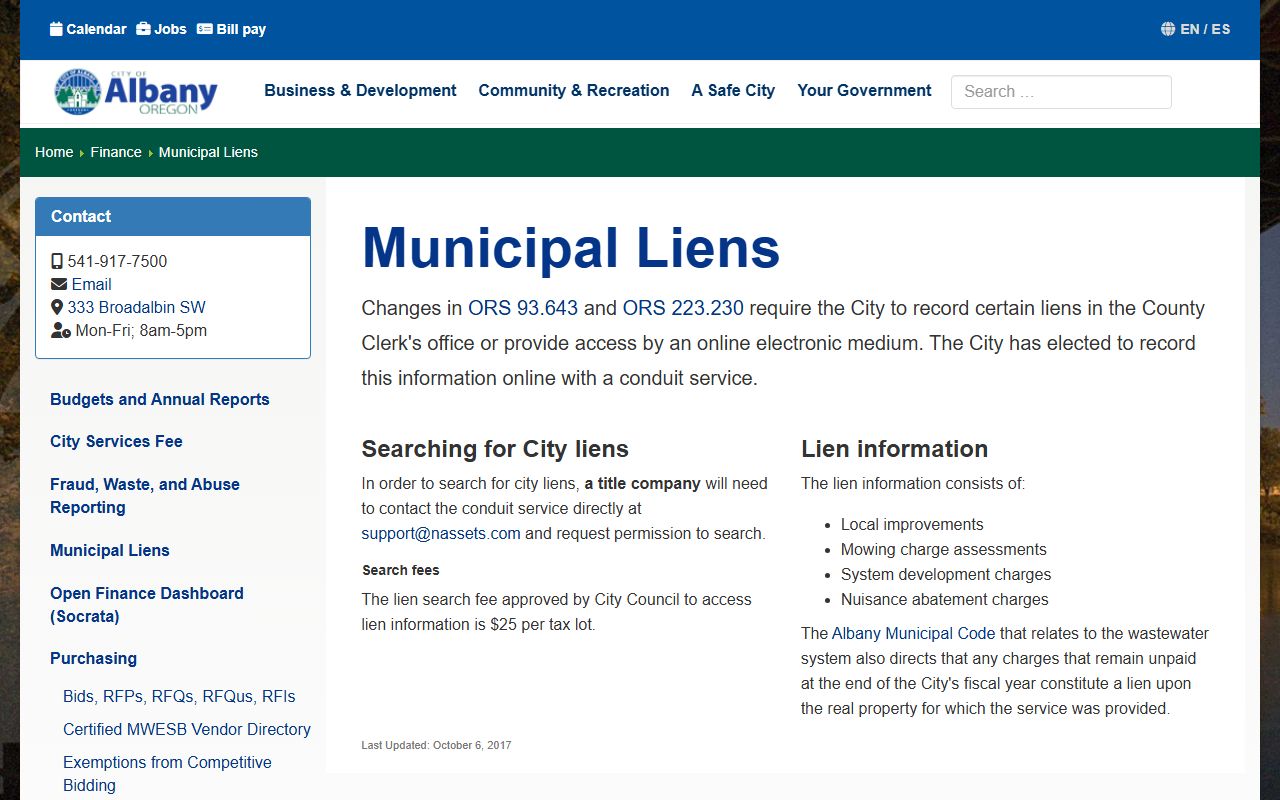Click the person-clock hours icon

pos(61,330)
